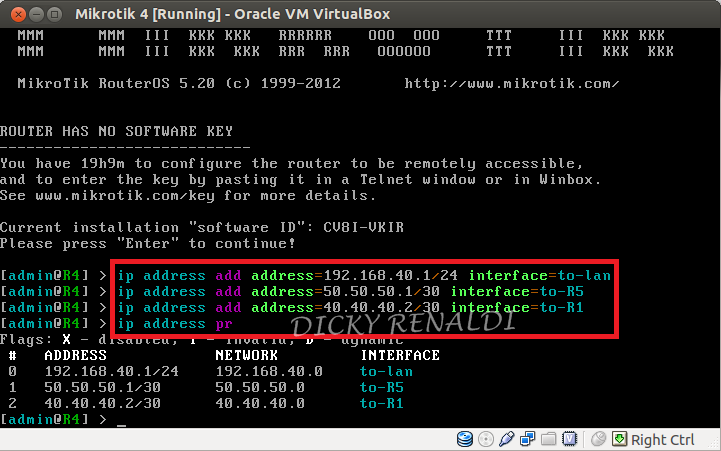Click the mouse integration status icon

(598, 440)
